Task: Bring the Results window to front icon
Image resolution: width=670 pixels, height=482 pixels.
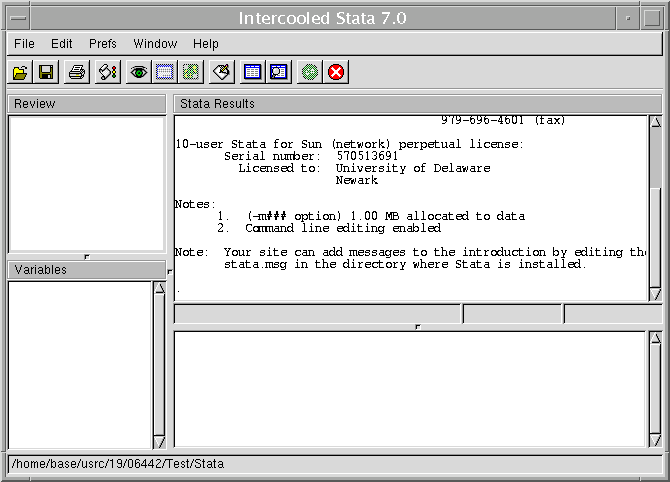Action: (x=164, y=72)
